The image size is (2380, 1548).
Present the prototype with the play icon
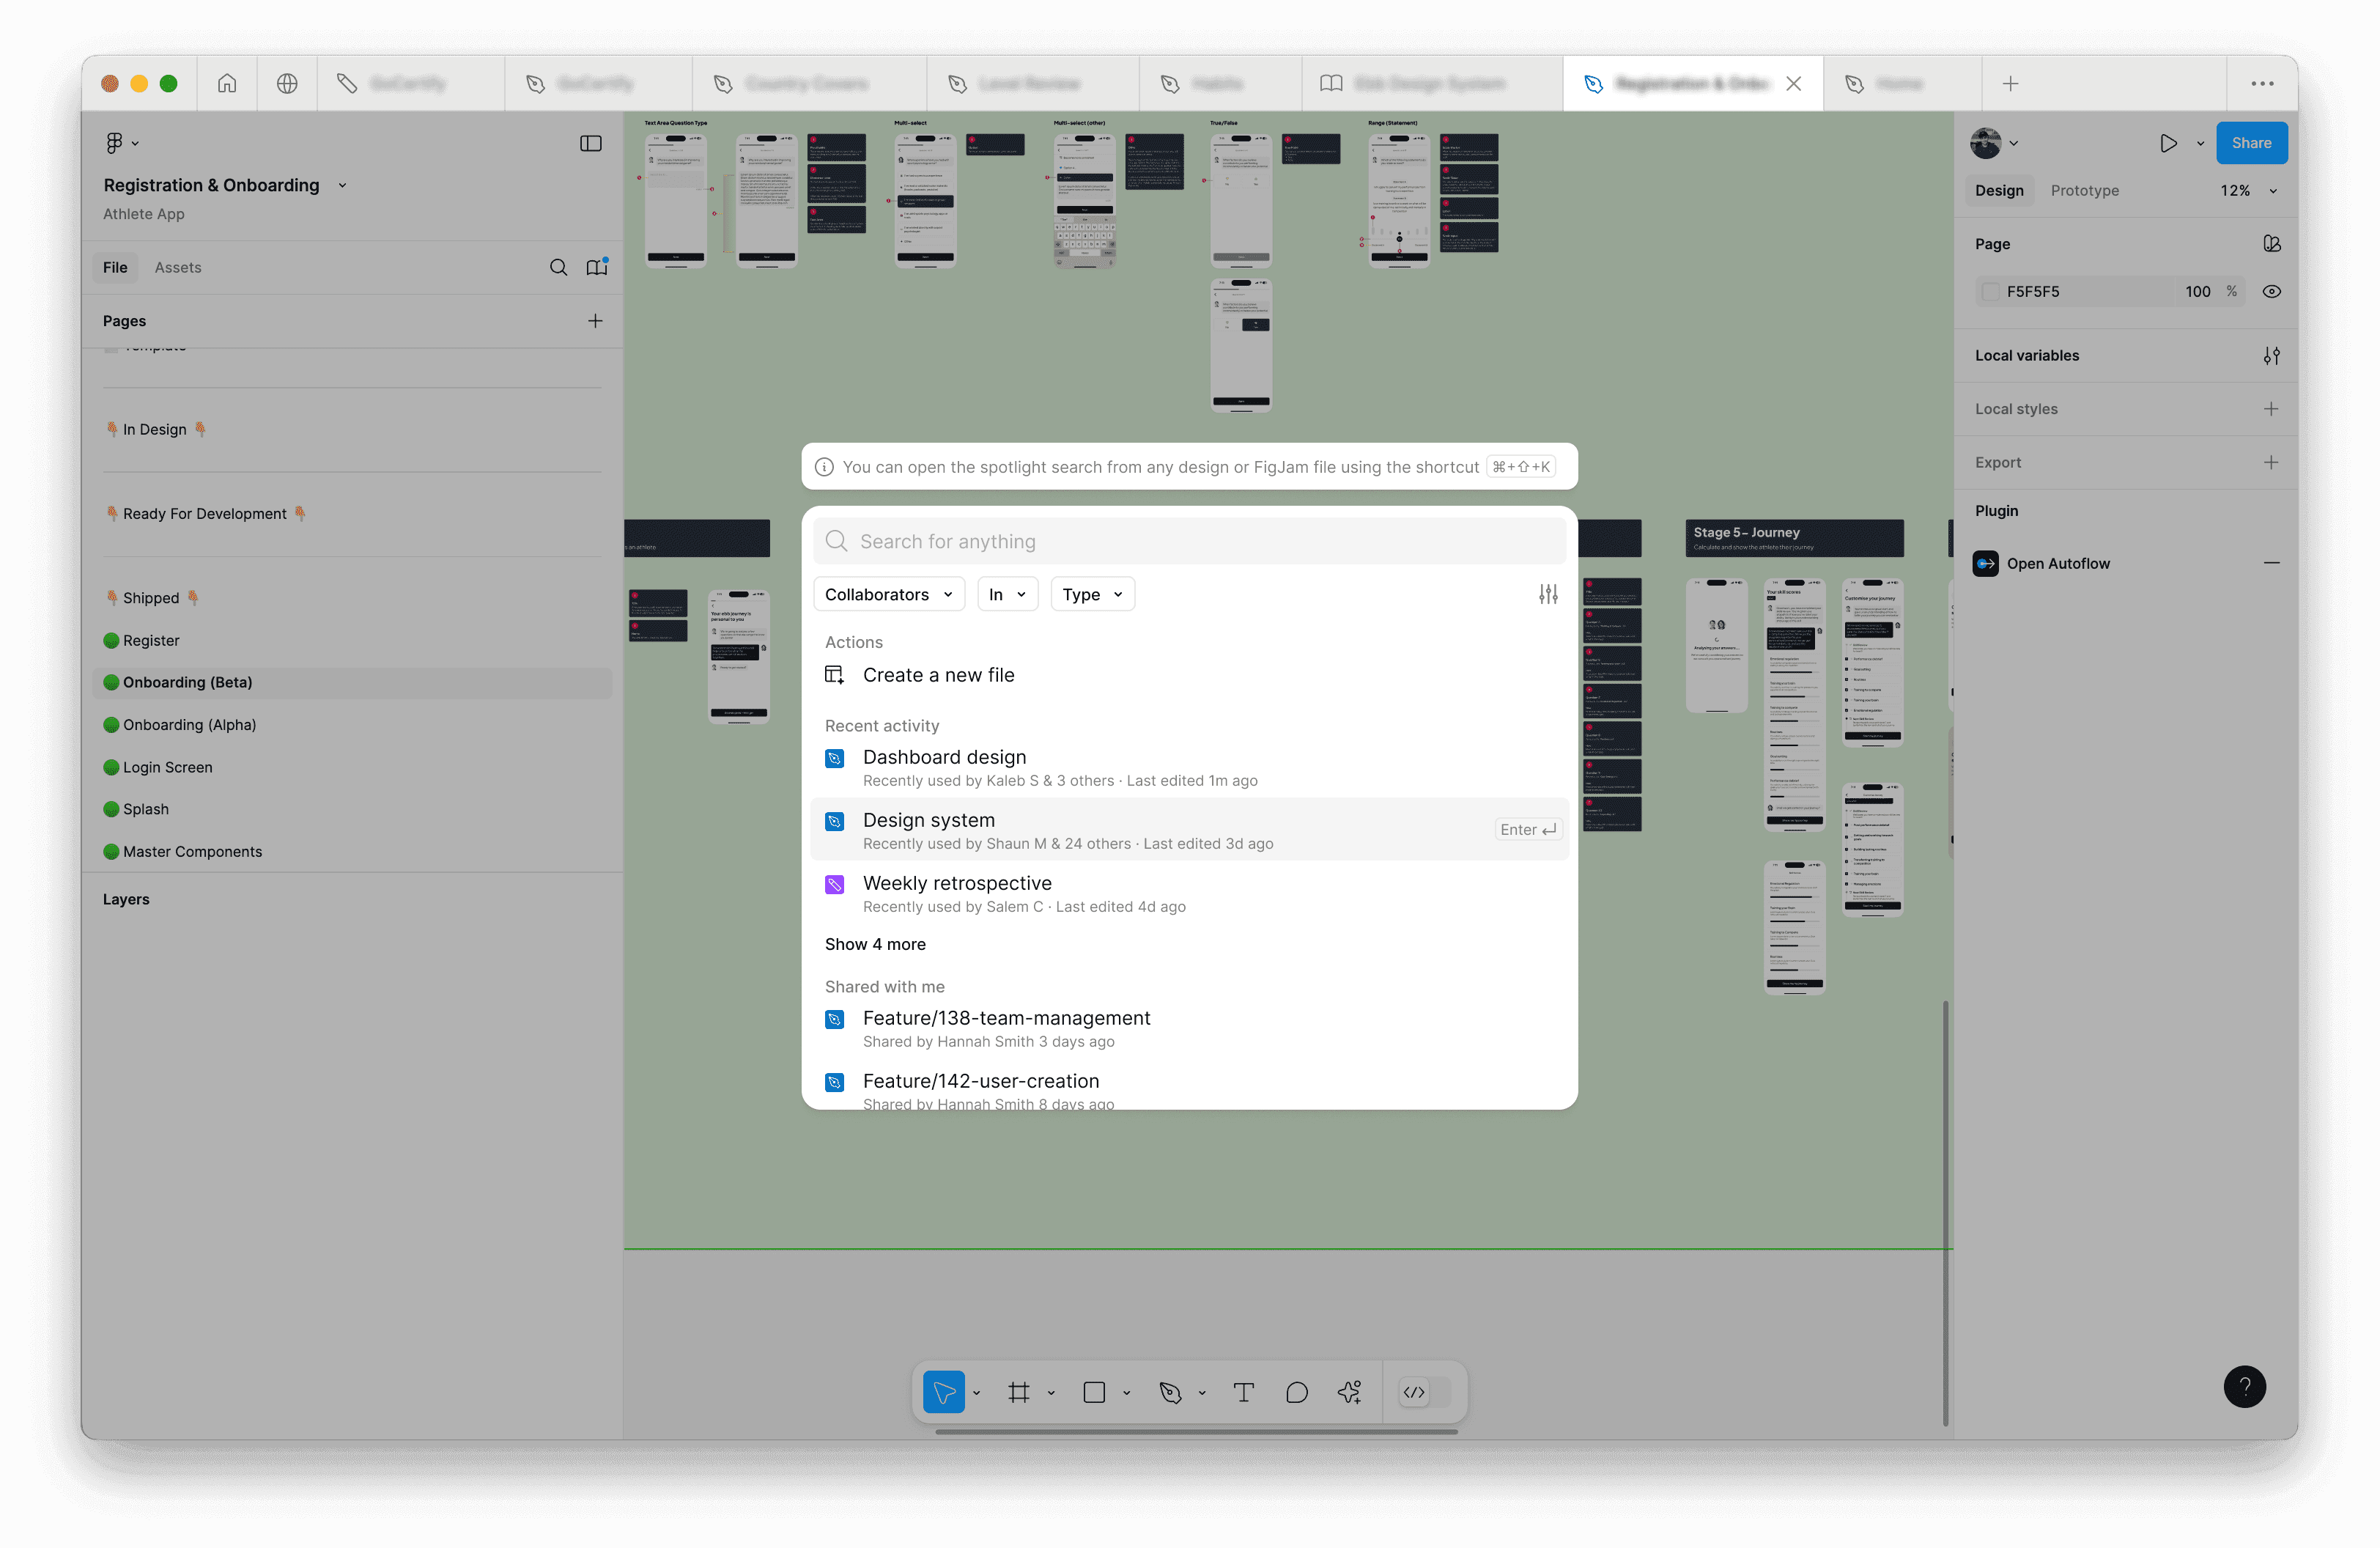[x=2168, y=143]
